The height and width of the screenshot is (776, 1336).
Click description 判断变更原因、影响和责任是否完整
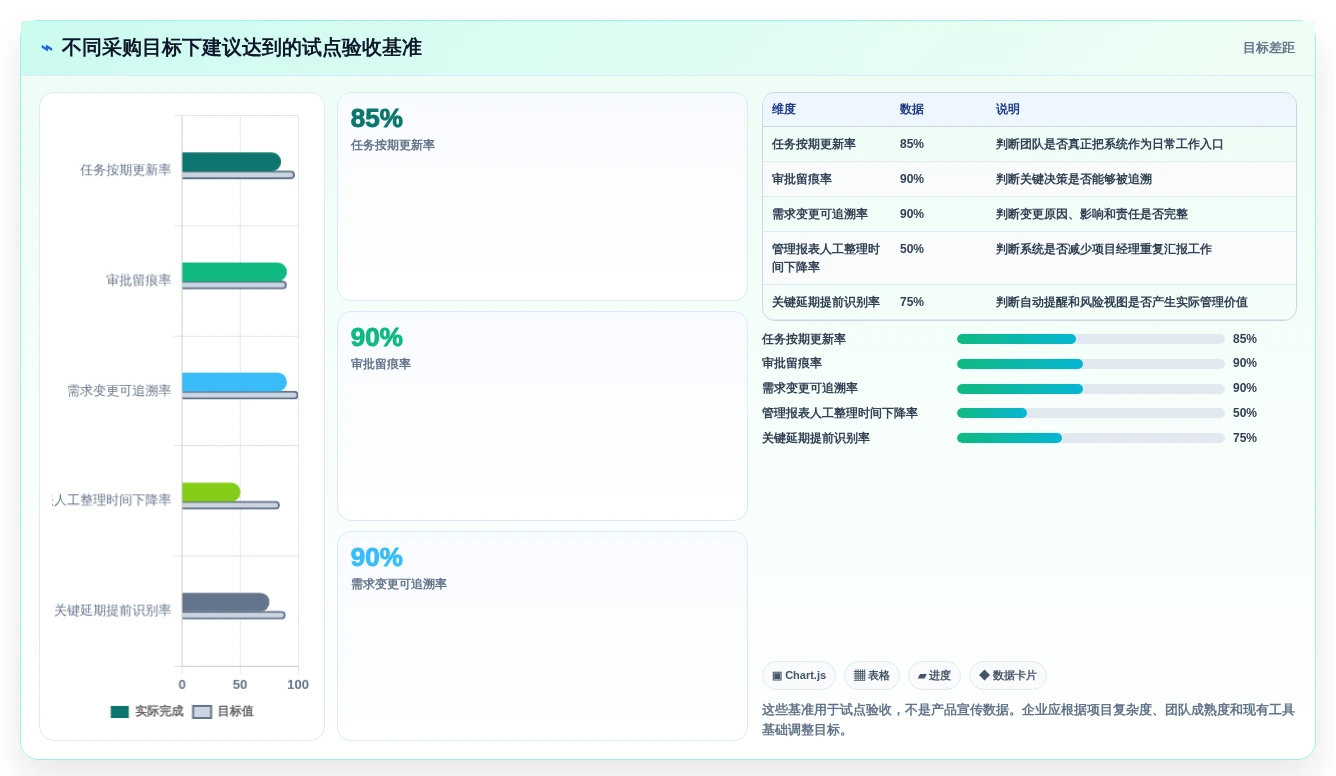tap(1092, 214)
